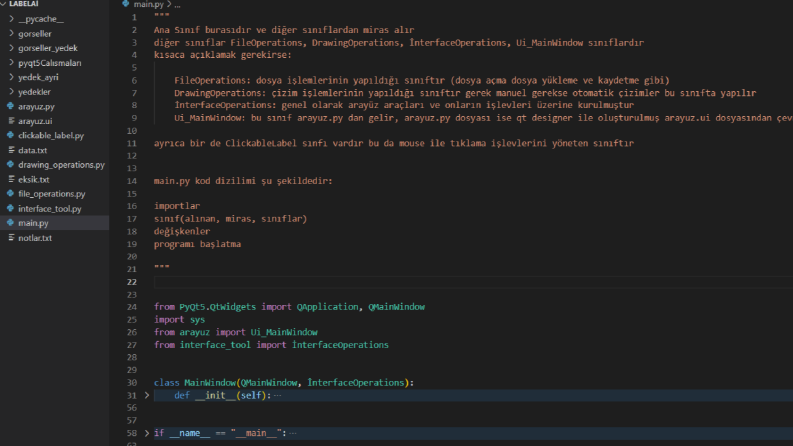Click line number 22 in the gutter
The image size is (793, 446).
(x=131, y=282)
